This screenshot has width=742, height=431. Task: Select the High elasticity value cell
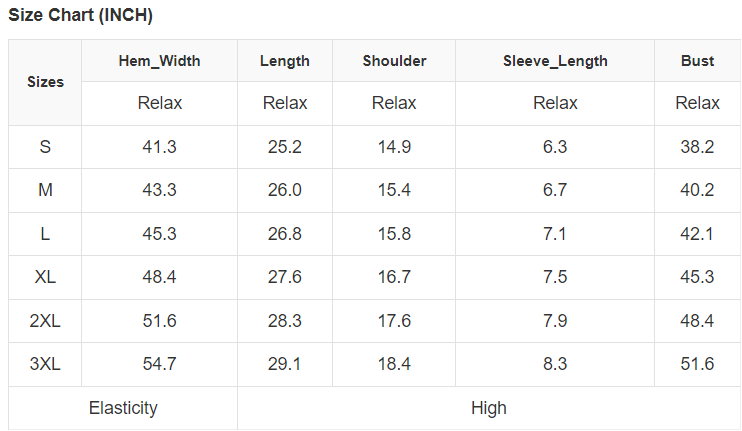[489, 408]
